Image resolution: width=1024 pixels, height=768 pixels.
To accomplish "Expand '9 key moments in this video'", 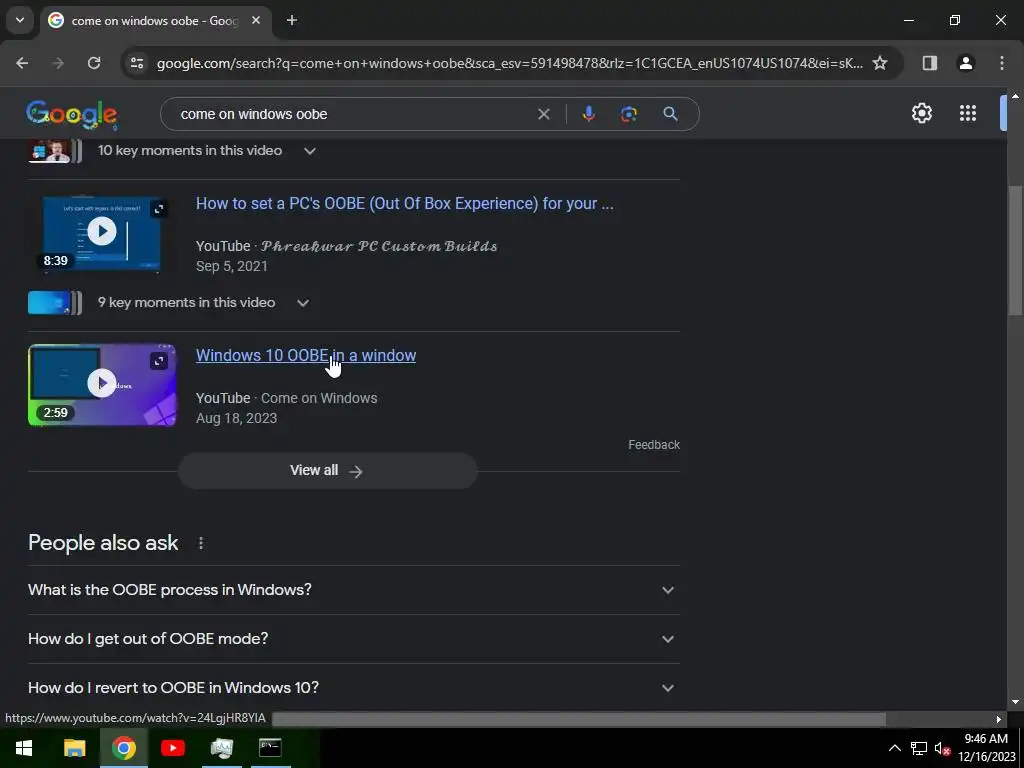I will [x=303, y=303].
